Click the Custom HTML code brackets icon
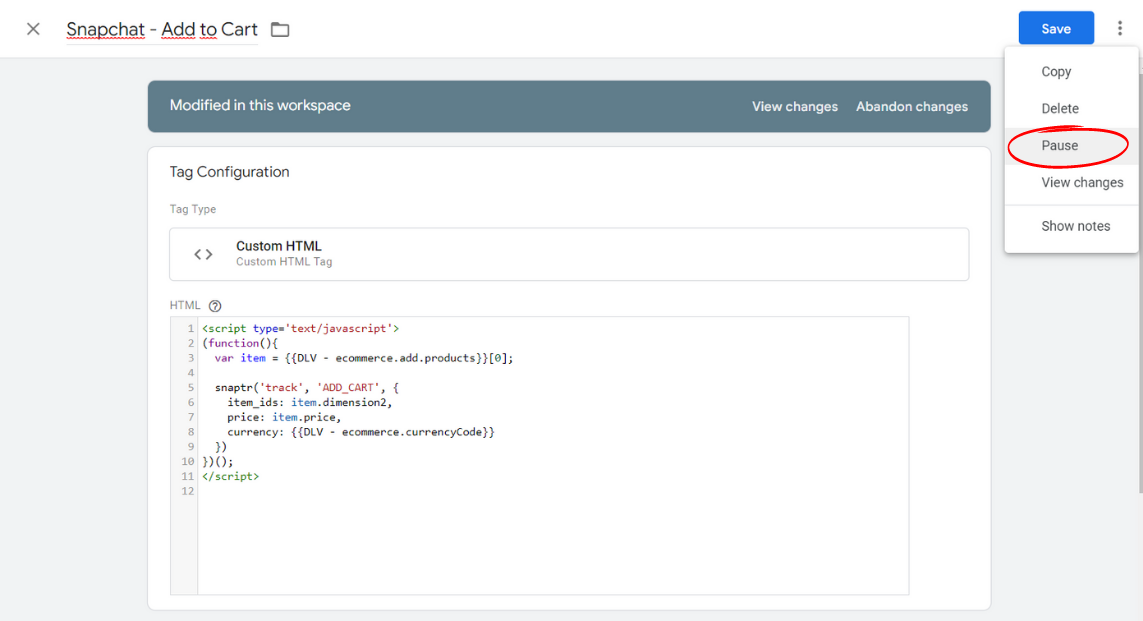 point(203,254)
